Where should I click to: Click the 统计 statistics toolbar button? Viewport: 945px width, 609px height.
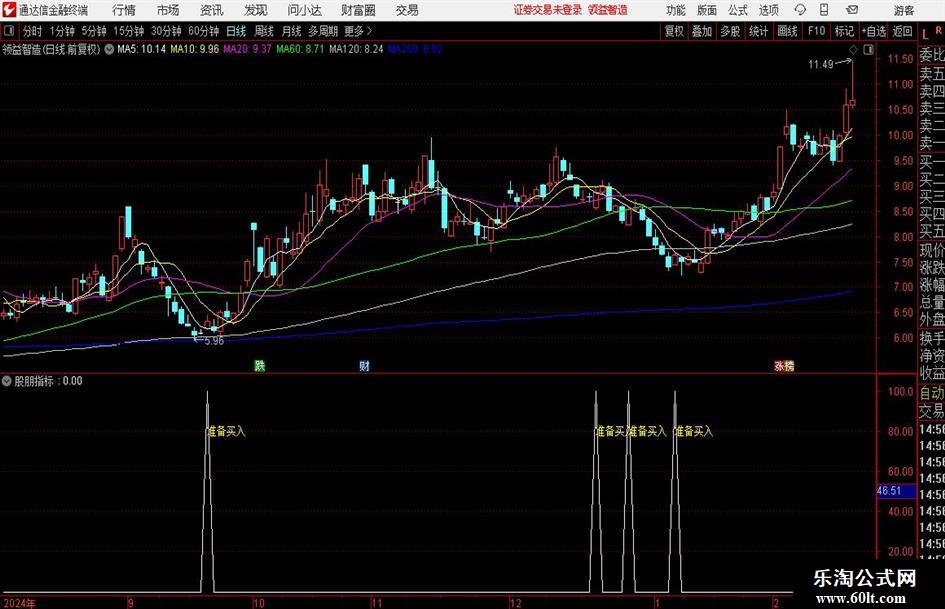(x=758, y=31)
